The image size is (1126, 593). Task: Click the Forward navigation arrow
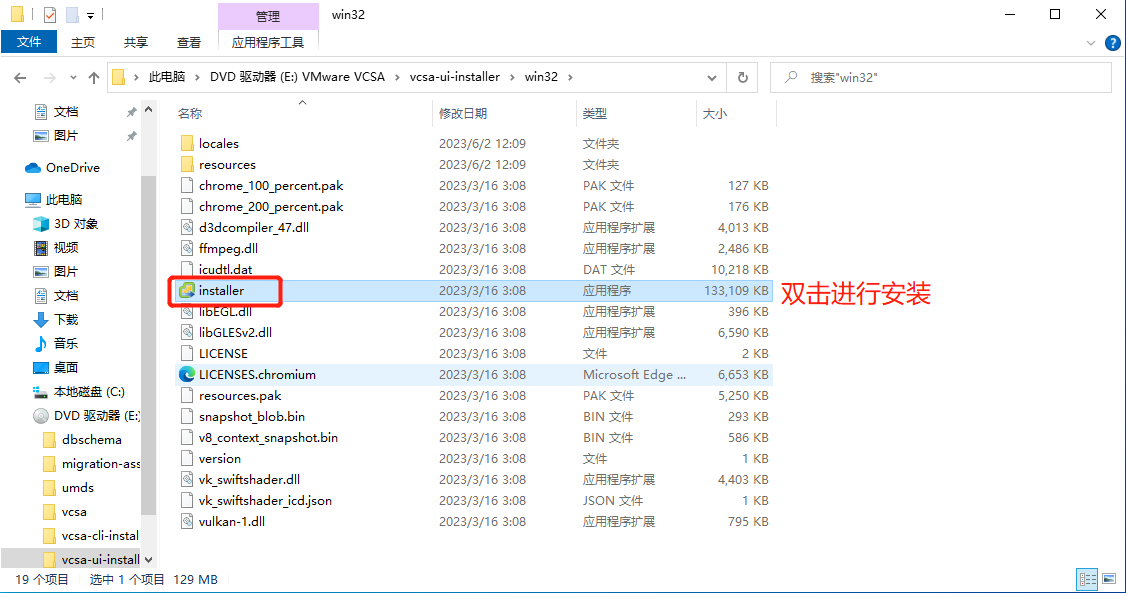coord(50,78)
